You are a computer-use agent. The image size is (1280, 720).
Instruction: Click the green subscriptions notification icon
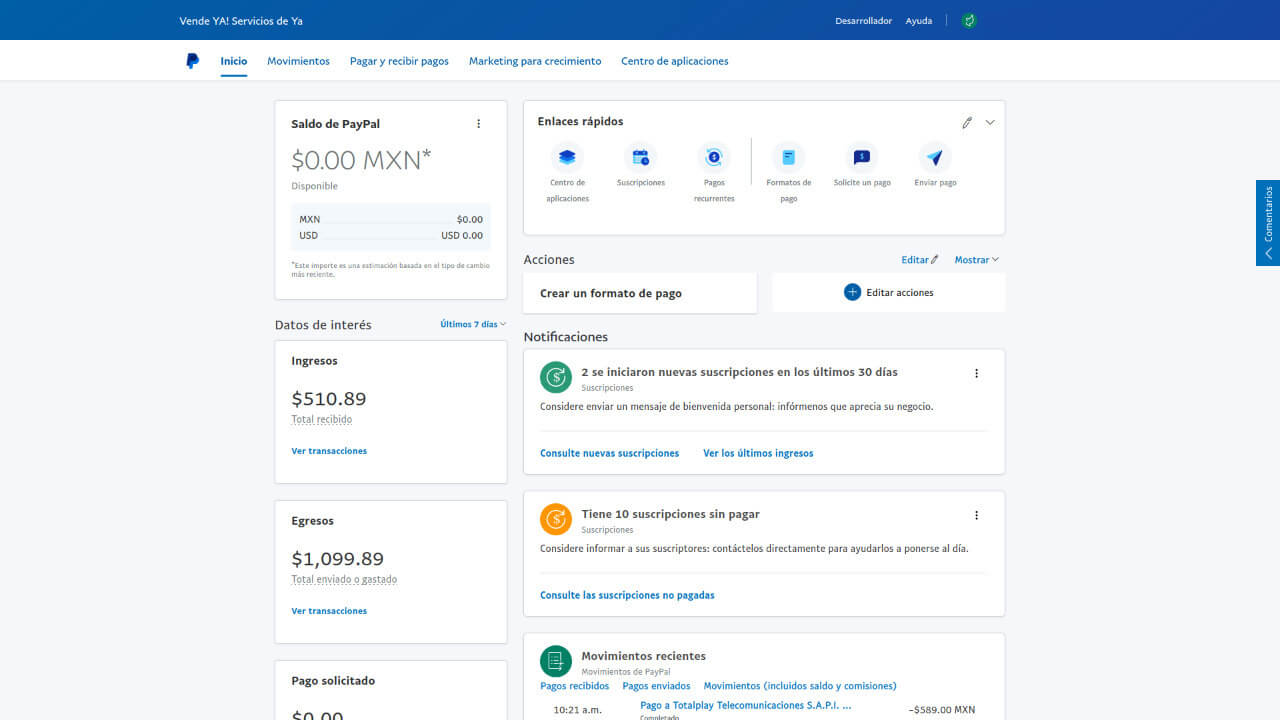556,377
